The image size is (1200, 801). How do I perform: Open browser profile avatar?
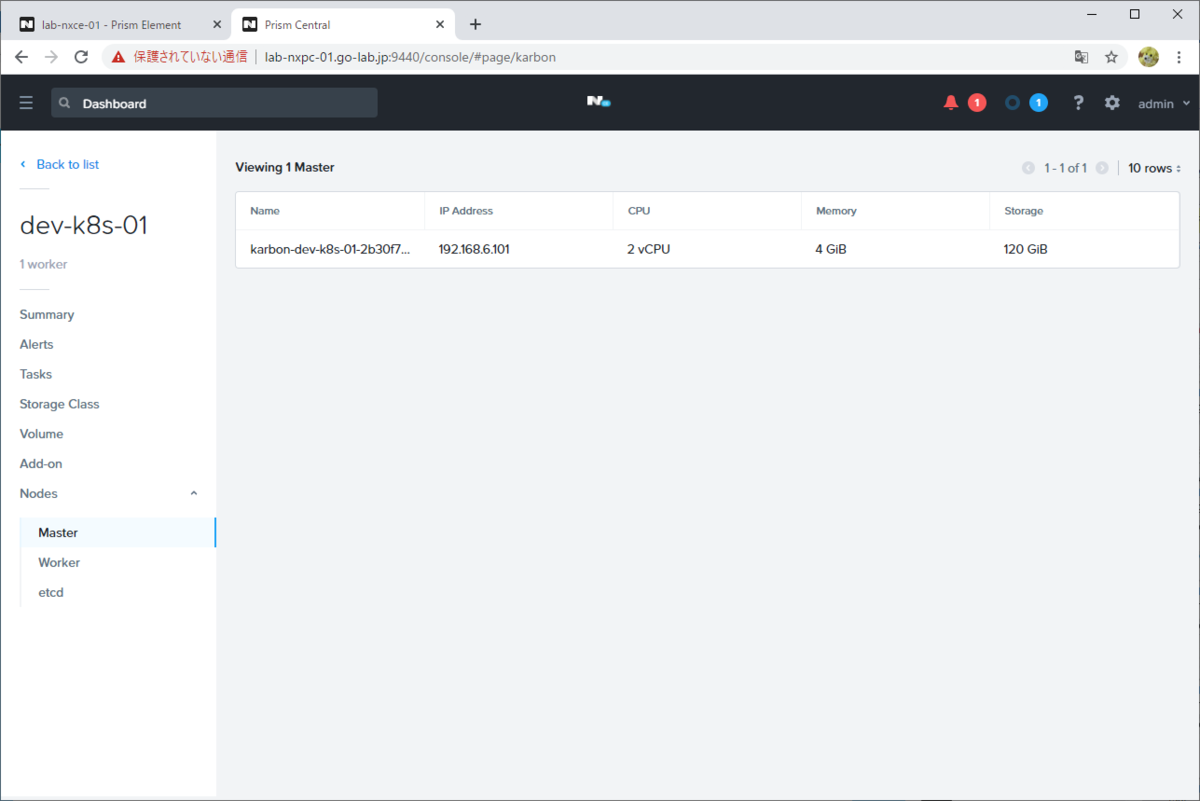tap(1148, 57)
